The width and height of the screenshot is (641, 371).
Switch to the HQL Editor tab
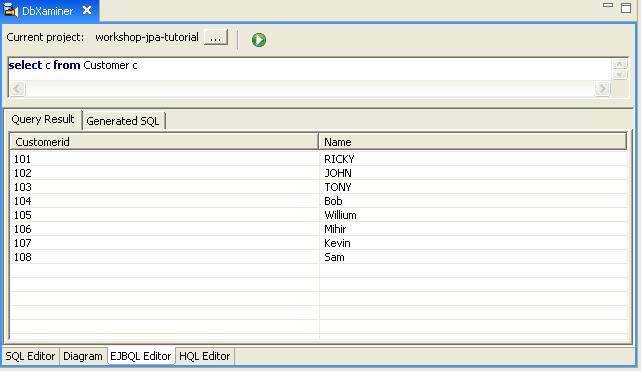204,356
